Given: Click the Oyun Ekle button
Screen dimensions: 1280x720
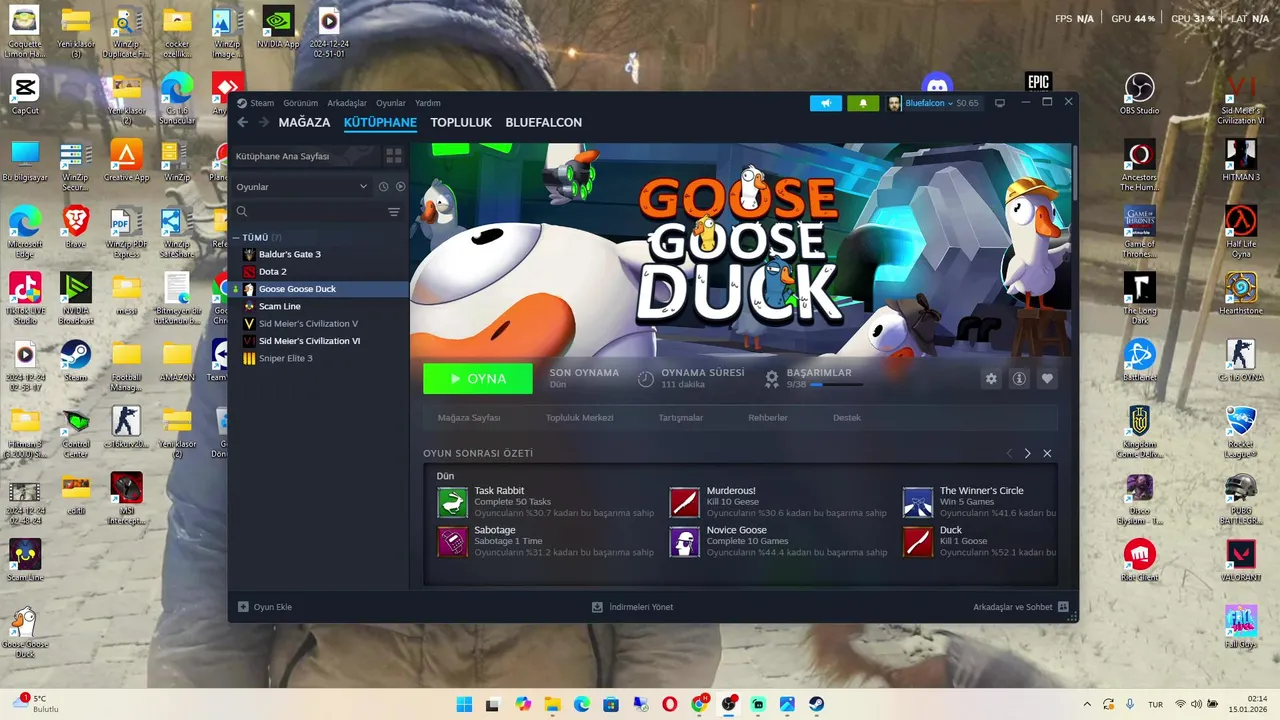Looking at the screenshot, I should [x=265, y=607].
